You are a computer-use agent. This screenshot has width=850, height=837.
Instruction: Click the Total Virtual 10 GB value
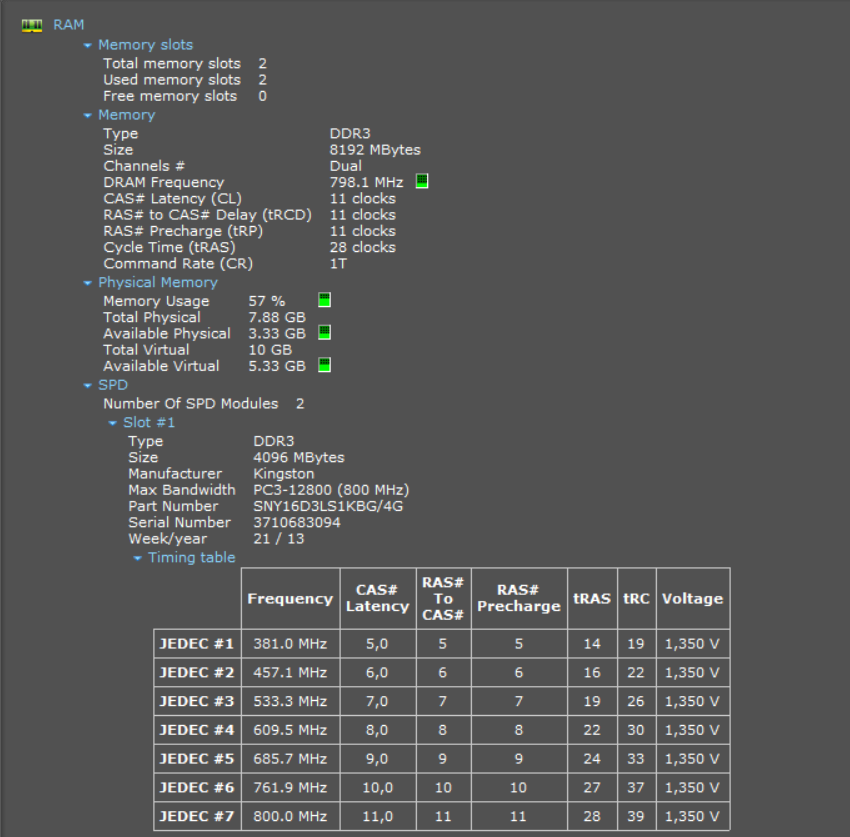270,350
